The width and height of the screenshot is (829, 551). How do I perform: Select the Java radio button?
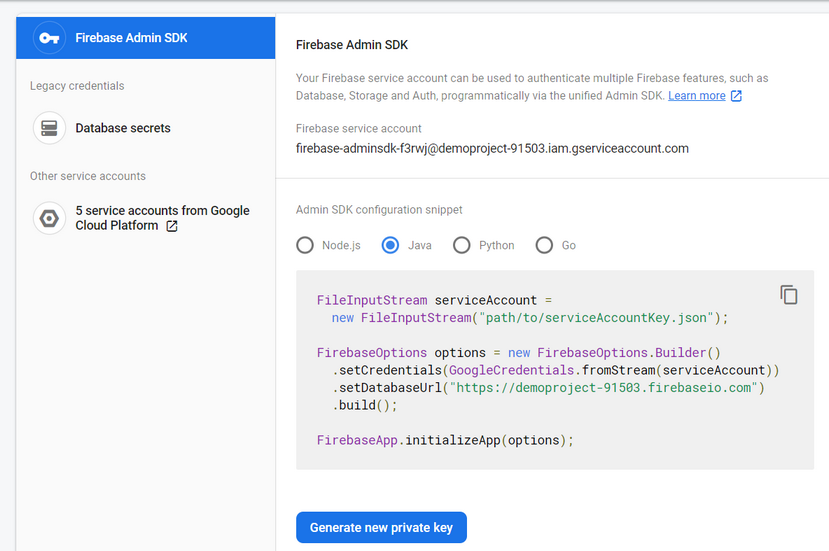391,245
